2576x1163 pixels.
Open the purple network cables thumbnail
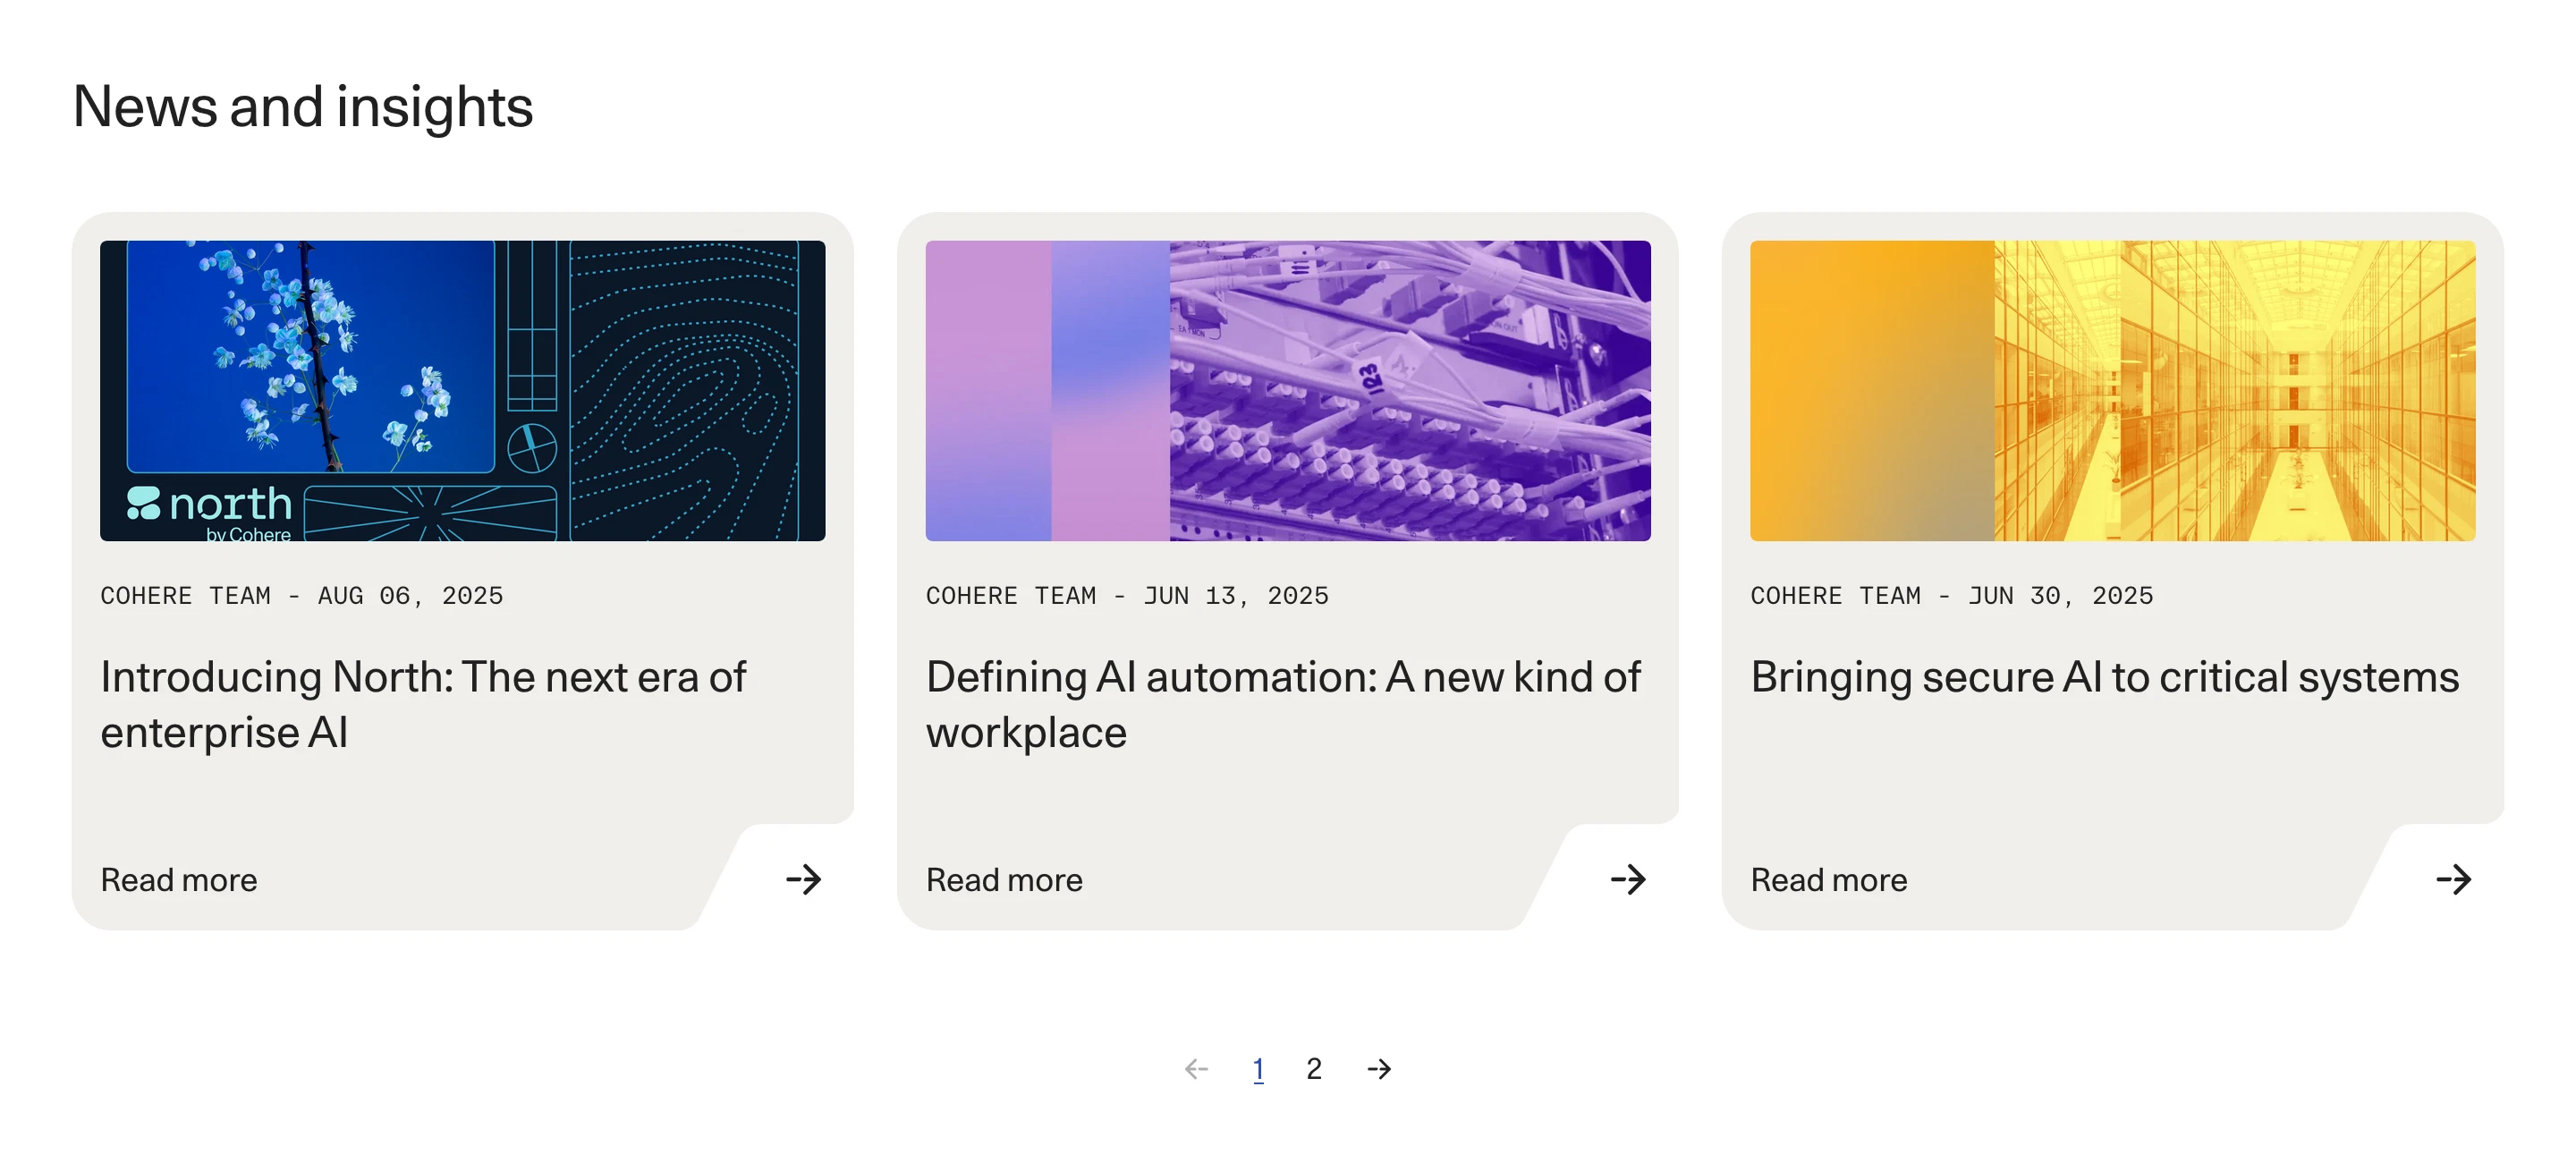[1288, 391]
